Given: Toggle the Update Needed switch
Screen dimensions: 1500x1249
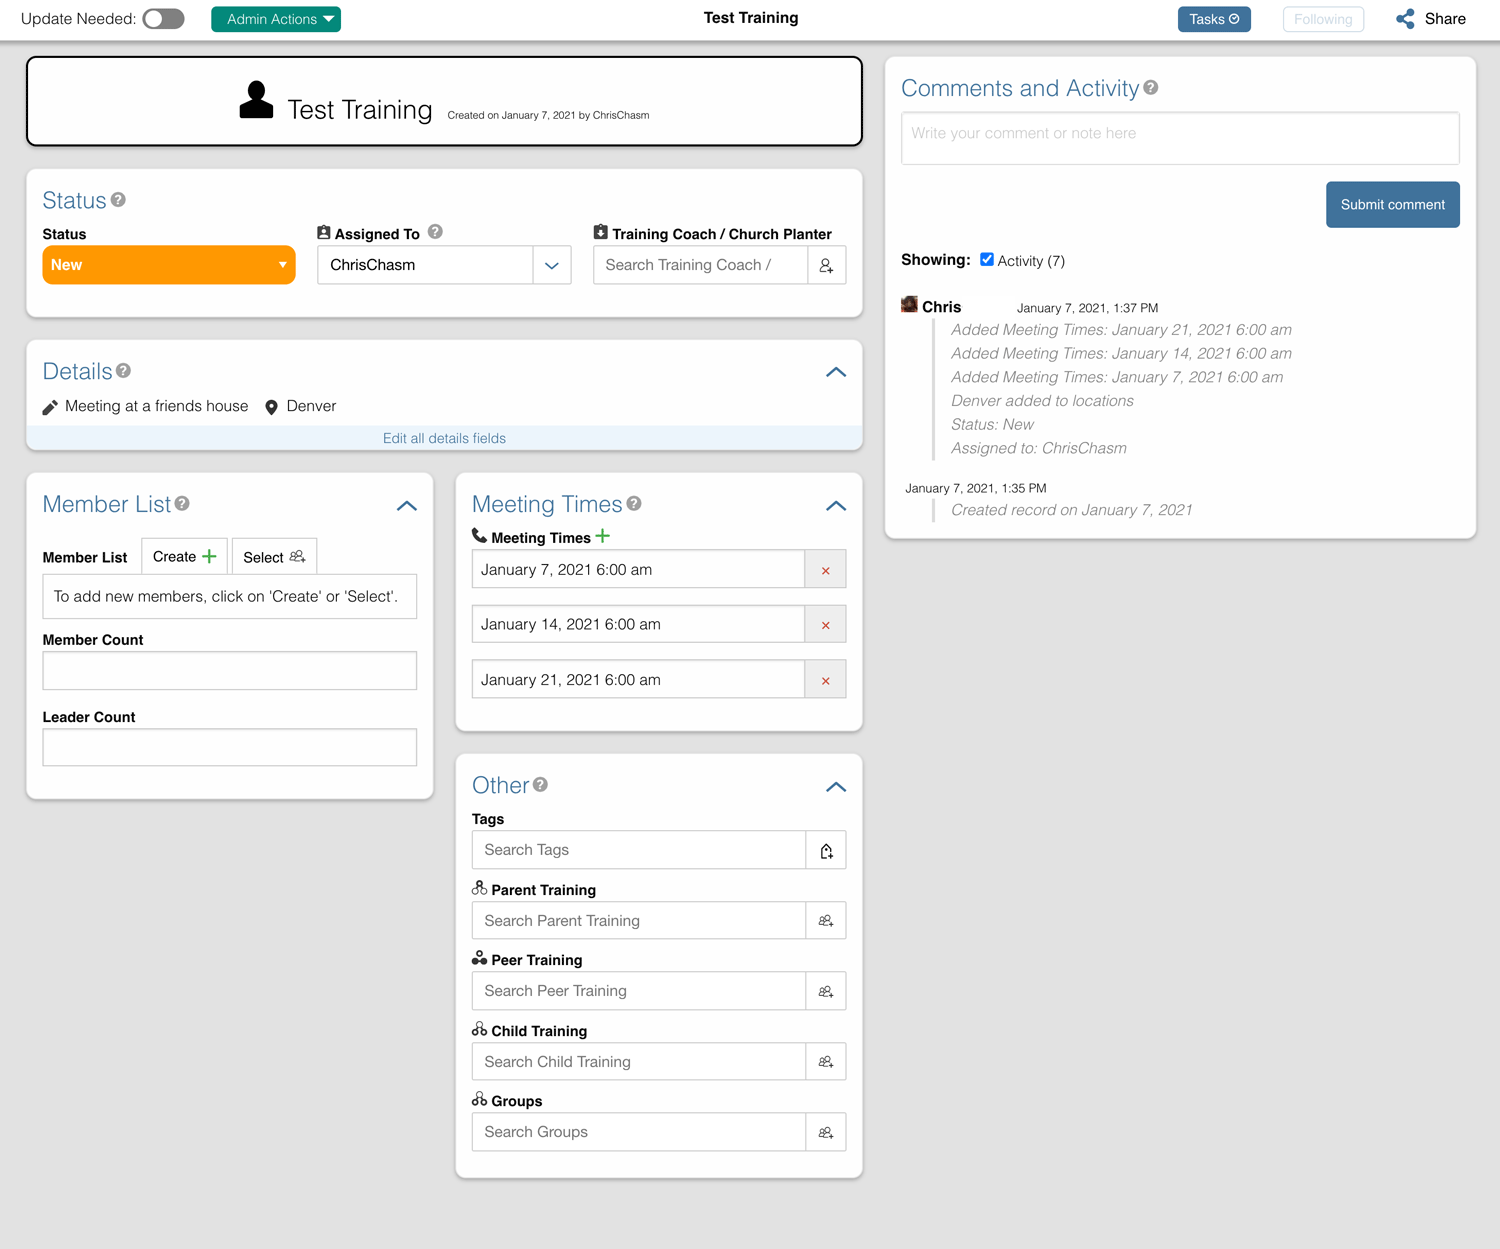Looking at the screenshot, I should pyautogui.click(x=163, y=18).
